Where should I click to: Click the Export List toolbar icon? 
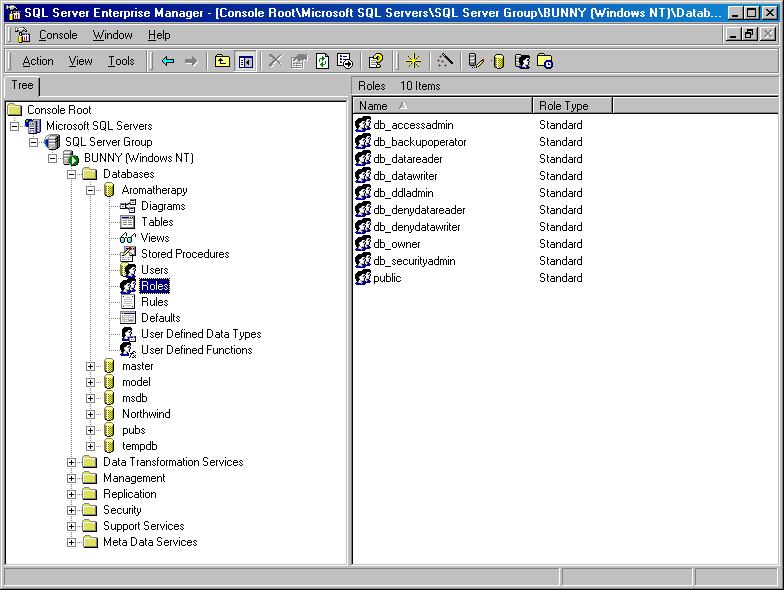345,62
